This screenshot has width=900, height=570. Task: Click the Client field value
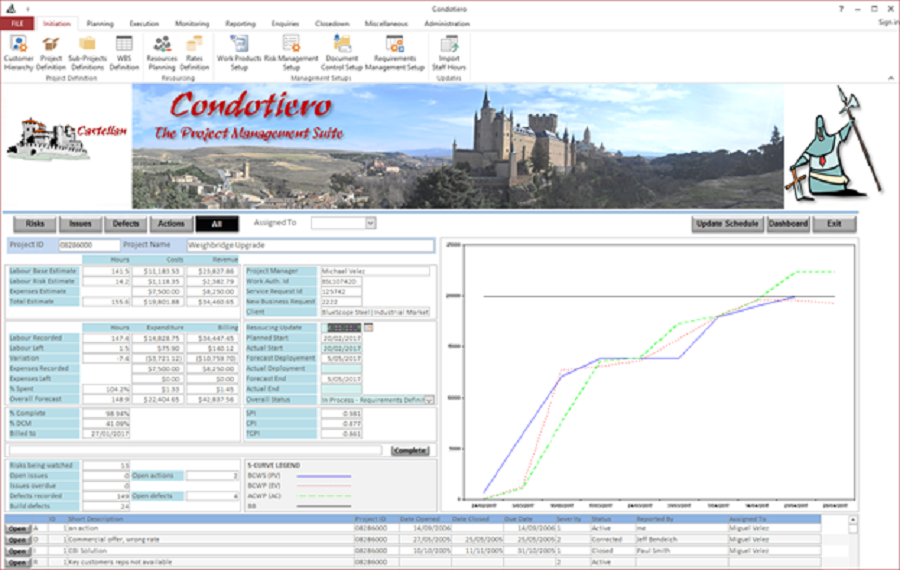point(375,312)
